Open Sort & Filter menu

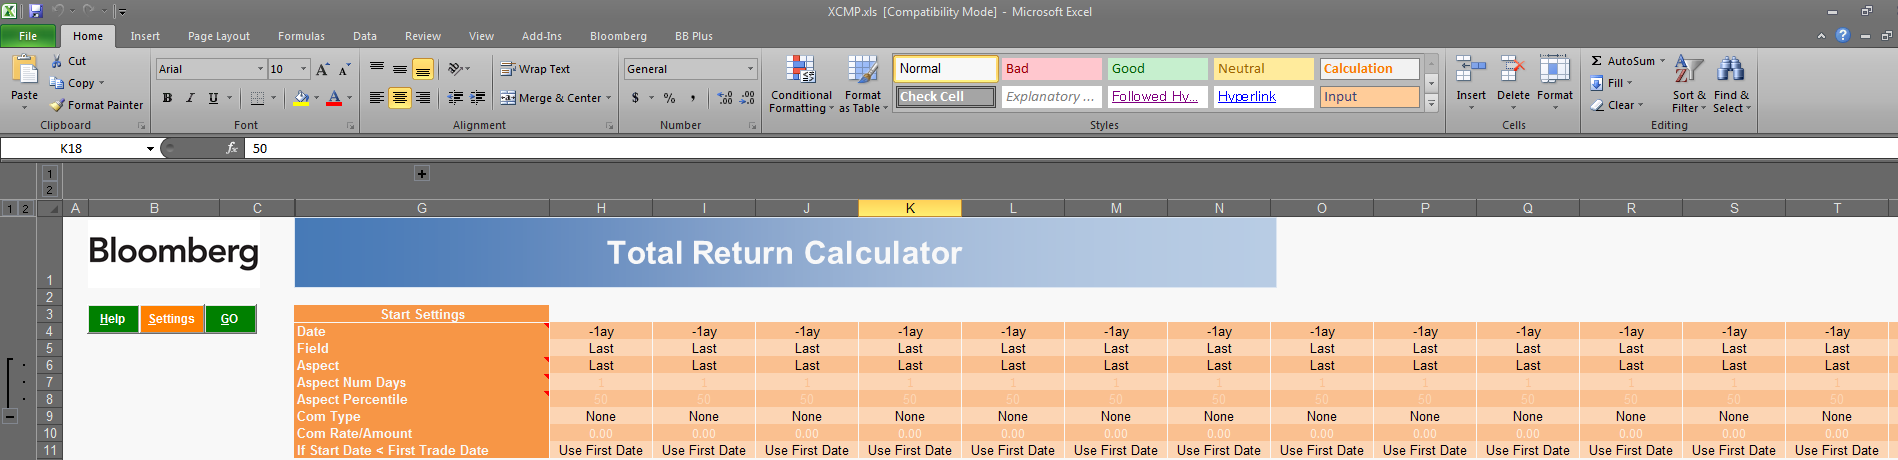[x=1689, y=84]
